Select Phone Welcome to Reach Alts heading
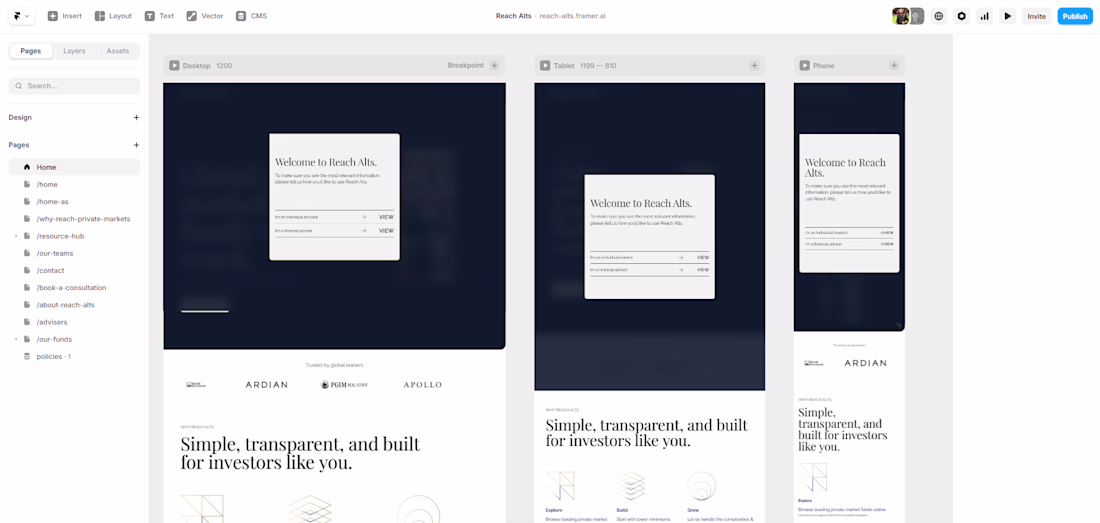1100x523 pixels. [x=845, y=168]
